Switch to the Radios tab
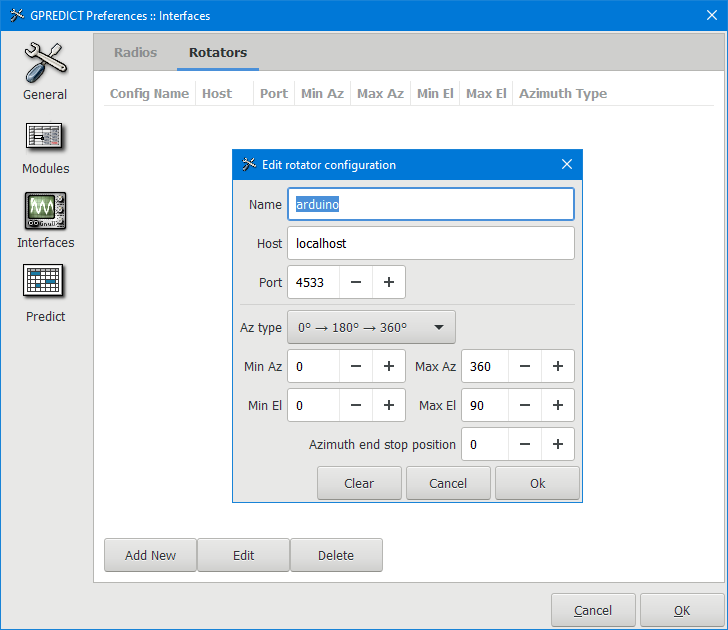The width and height of the screenshot is (728, 630). pos(136,52)
